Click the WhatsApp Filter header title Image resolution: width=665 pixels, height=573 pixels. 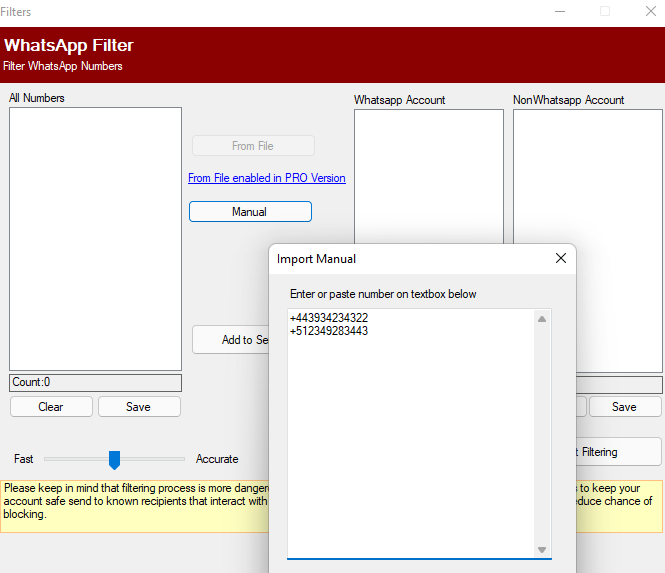pos(69,45)
